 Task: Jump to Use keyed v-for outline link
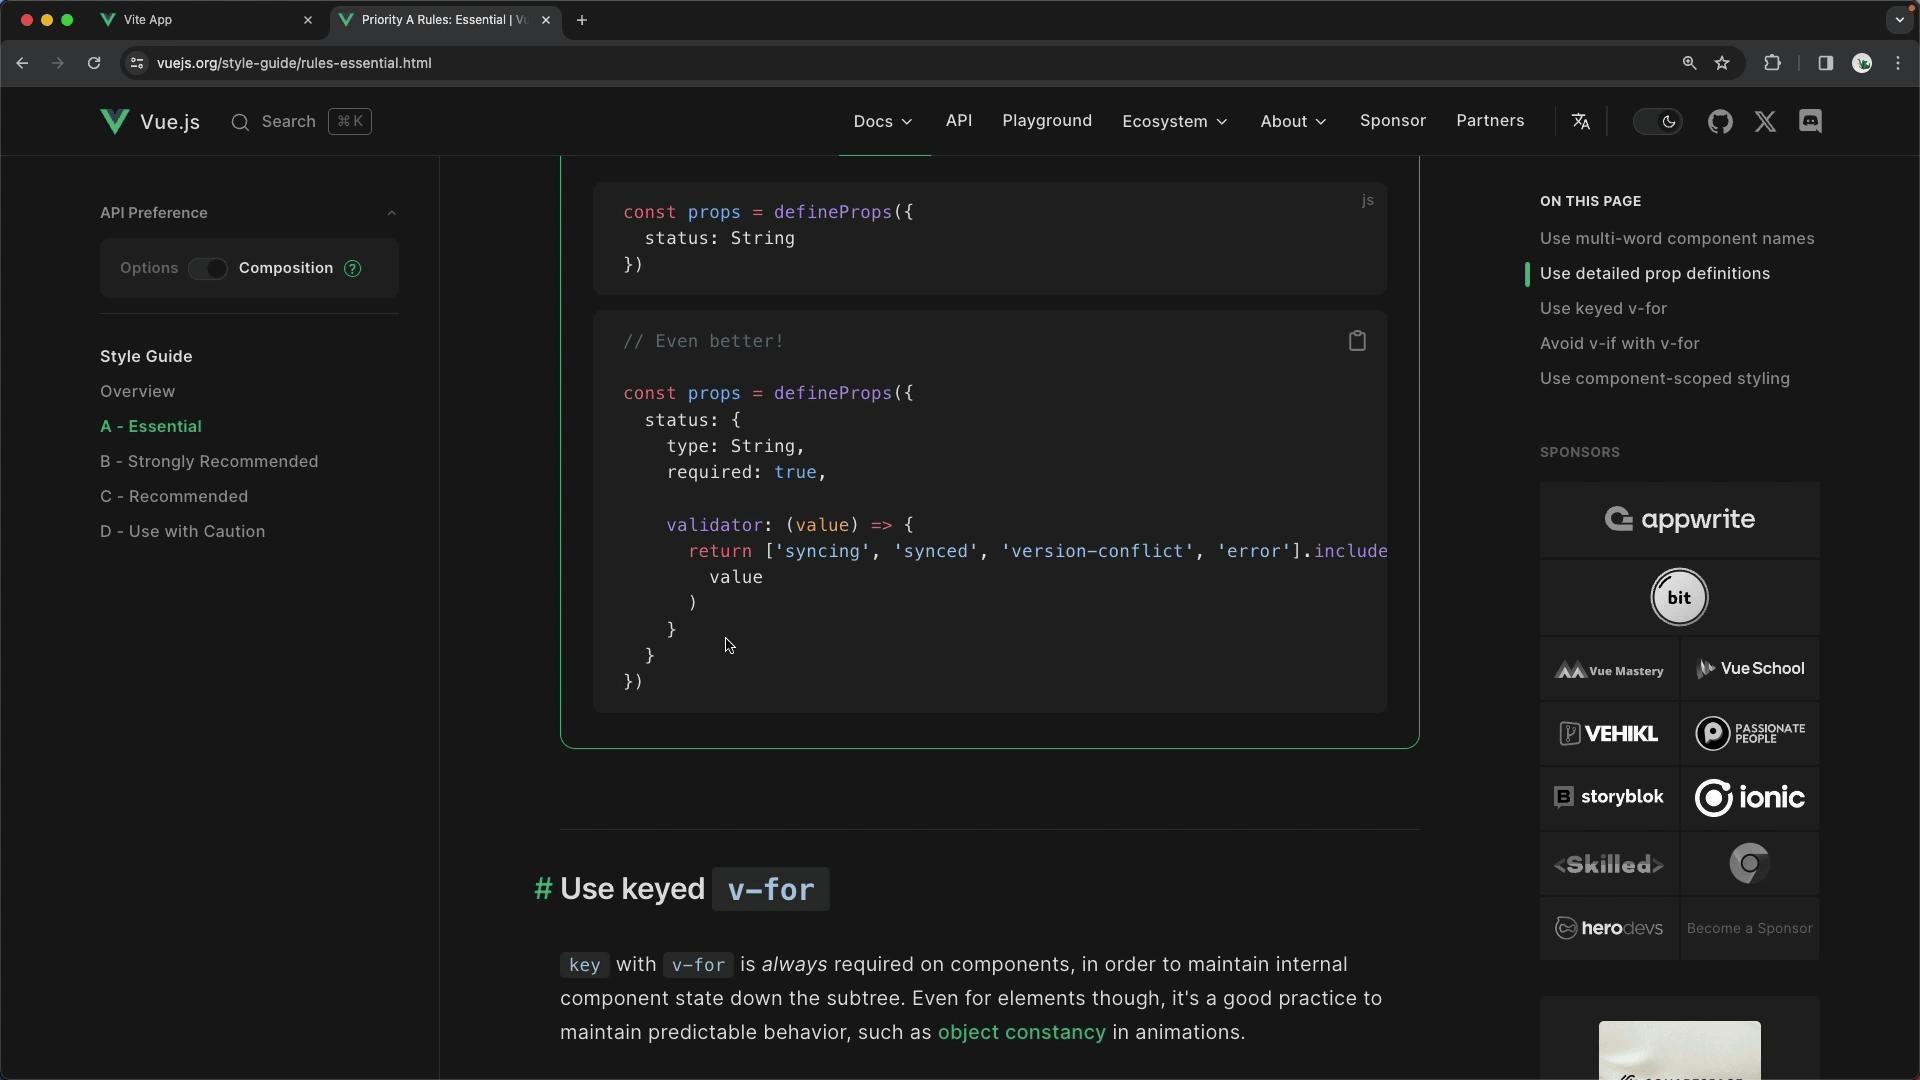[x=1603, y=309]
